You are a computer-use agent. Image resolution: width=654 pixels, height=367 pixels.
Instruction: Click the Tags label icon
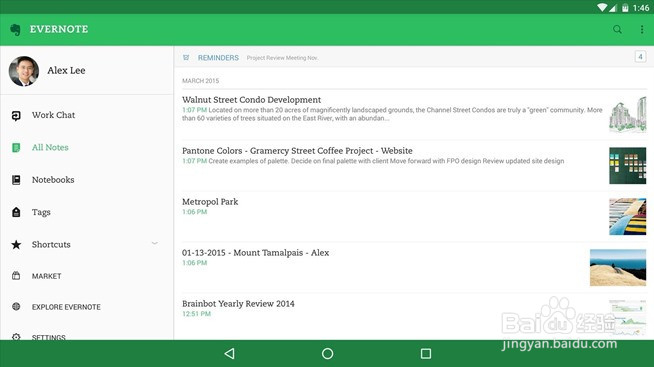tap(16, 212)
